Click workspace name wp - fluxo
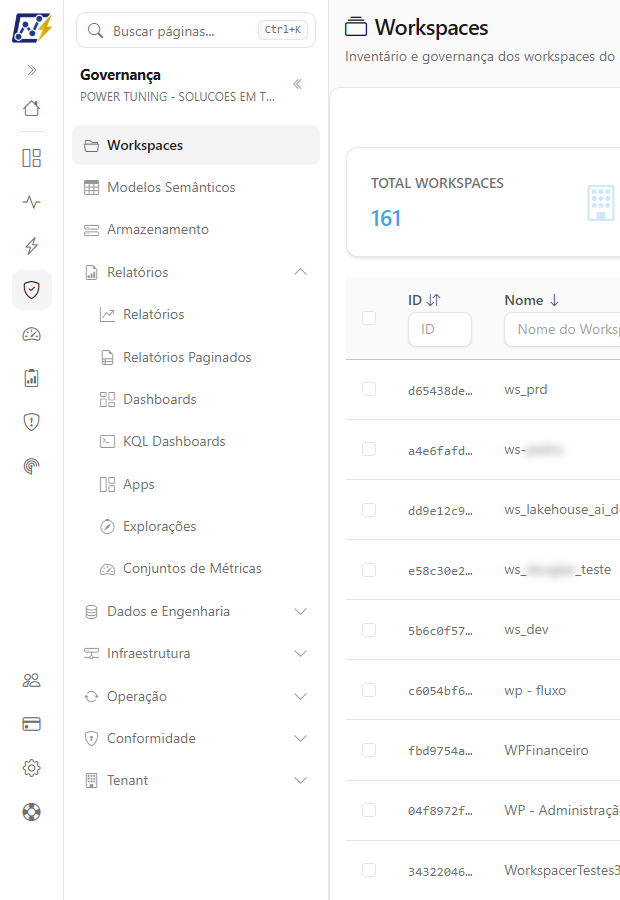 pyautogui.click(x=535, y=690)
